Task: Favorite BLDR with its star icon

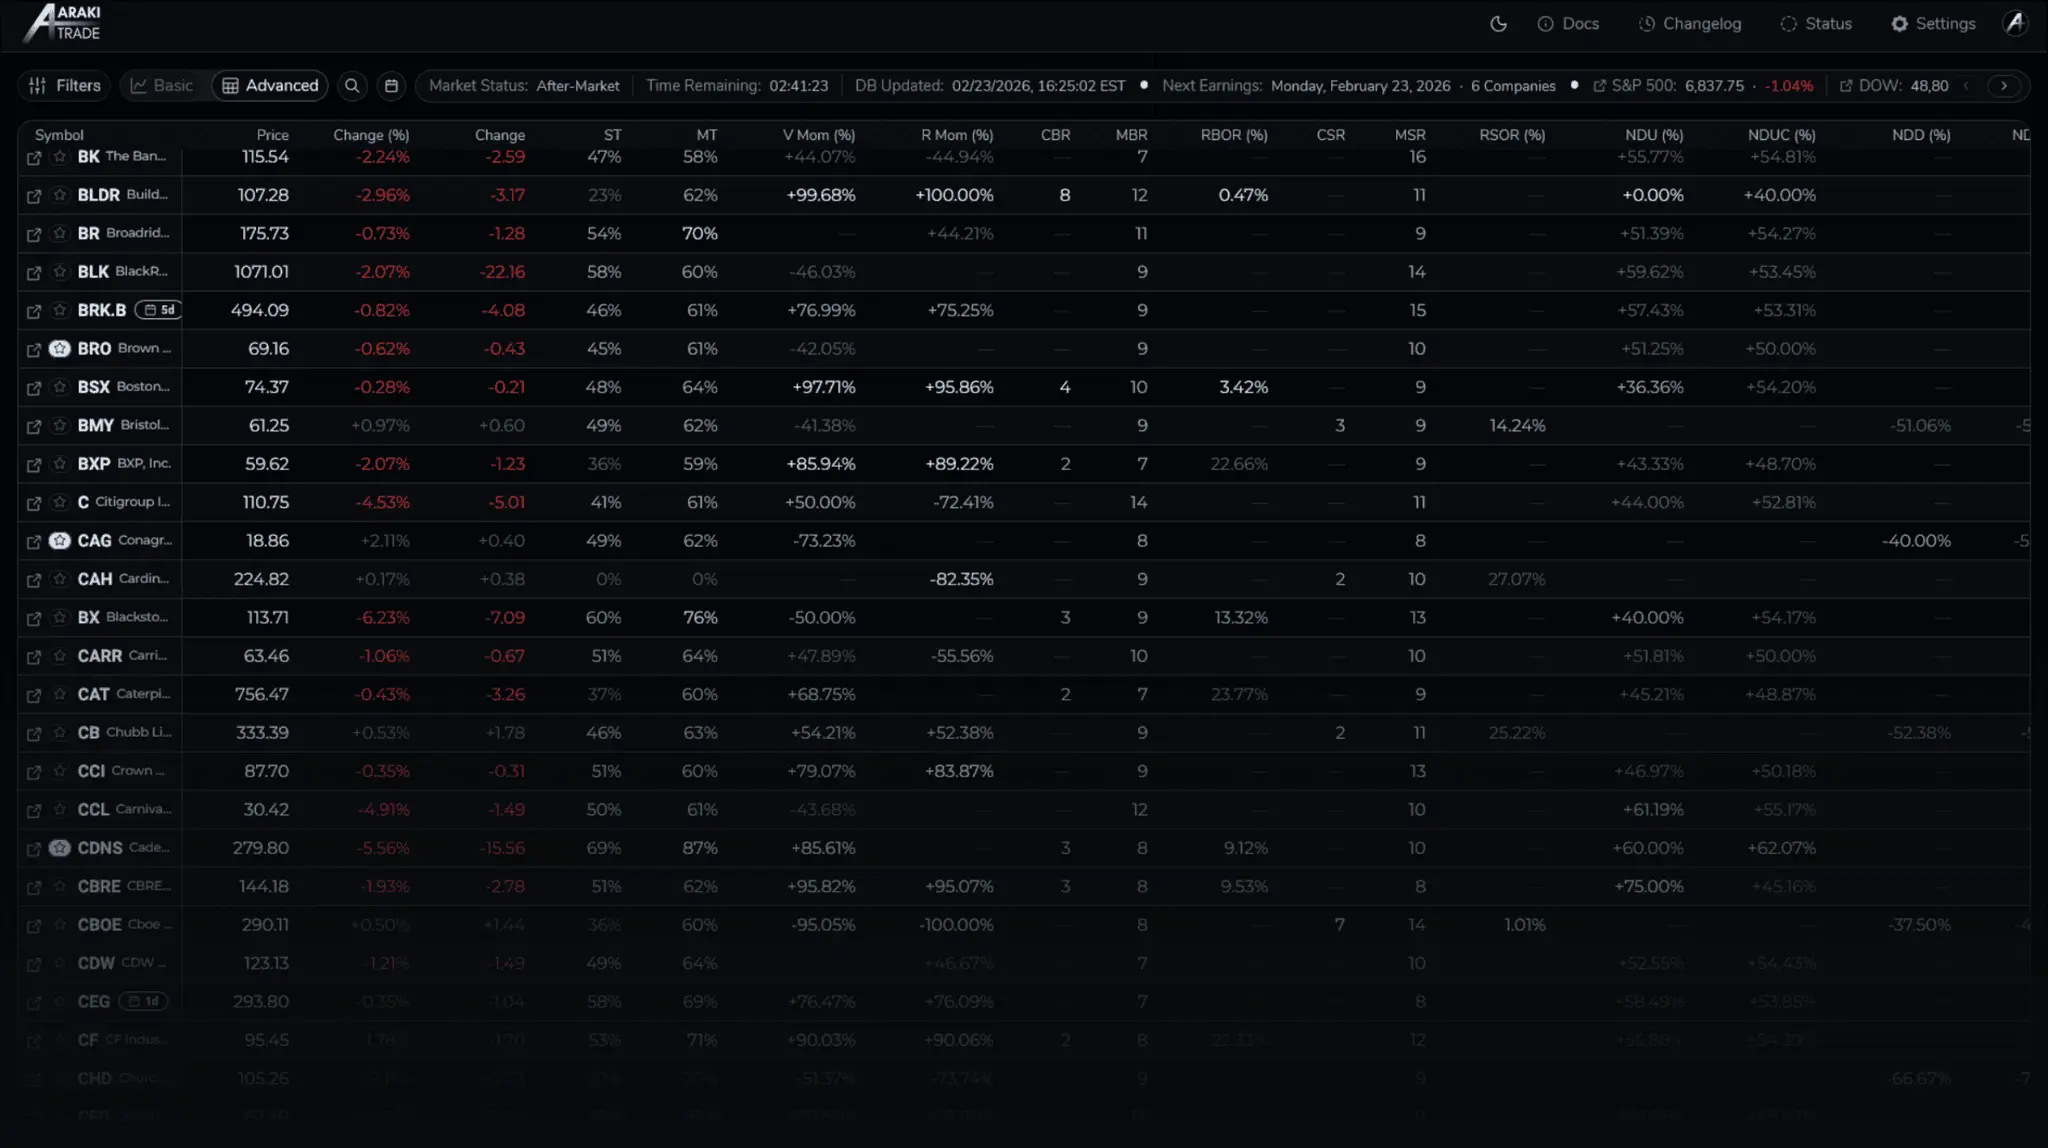Action: click(60, 195)
